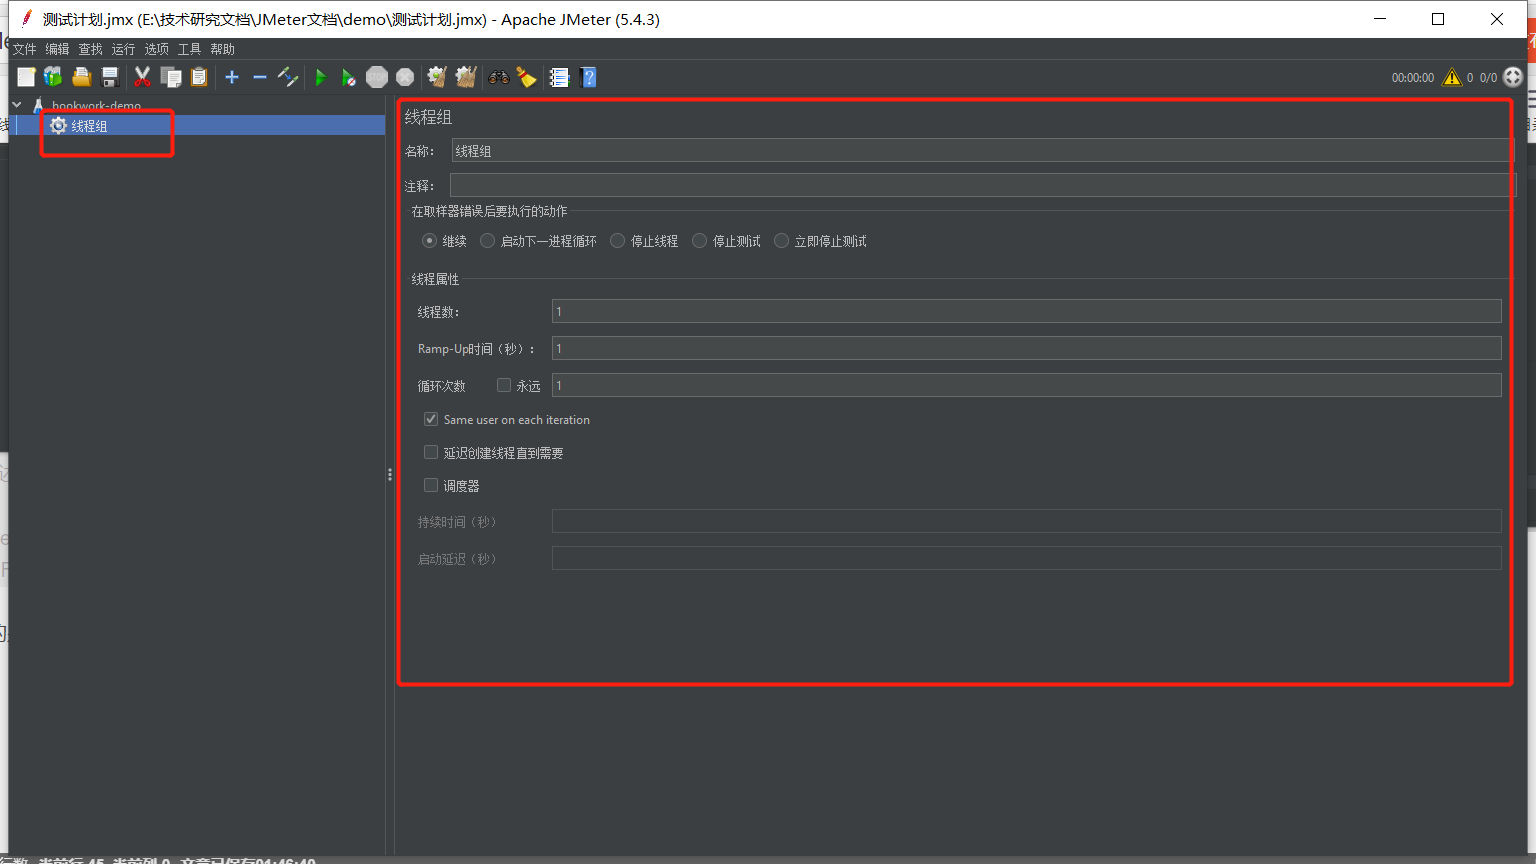Viewport: 1536px width, 864px height.
Task: Reset search with yellow broom icon
Action: [x=527, y=77]
